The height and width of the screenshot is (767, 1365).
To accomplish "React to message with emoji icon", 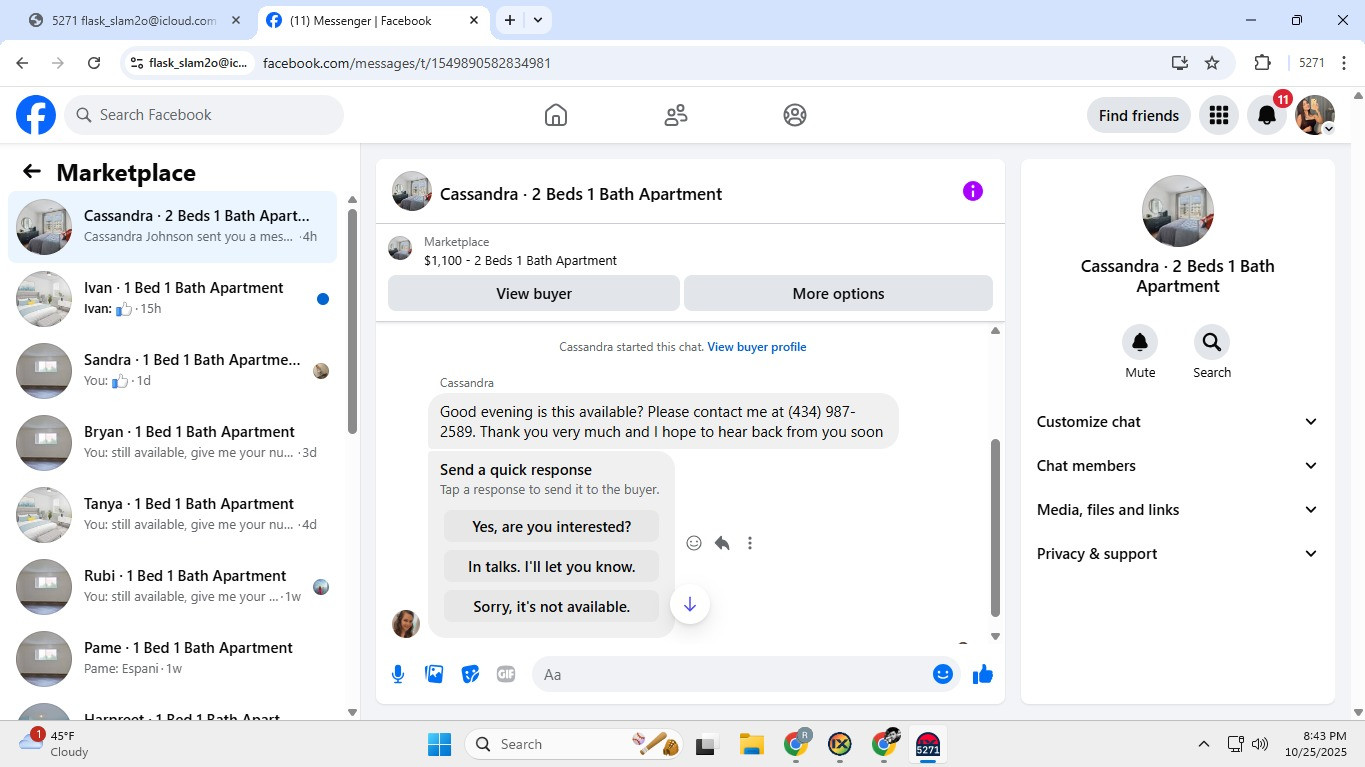I will (694, 543).
